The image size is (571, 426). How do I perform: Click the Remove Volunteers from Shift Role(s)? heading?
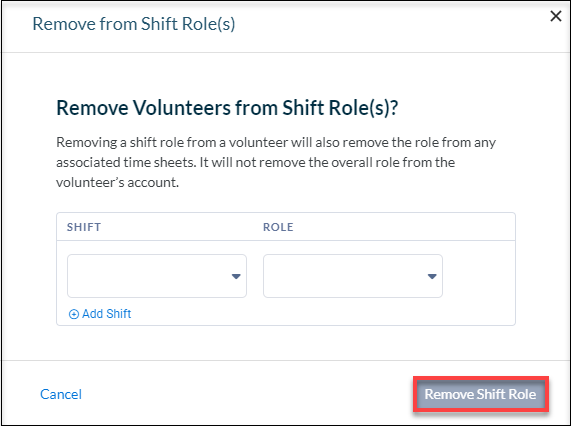pyautogui.click(x=227, y=108)
